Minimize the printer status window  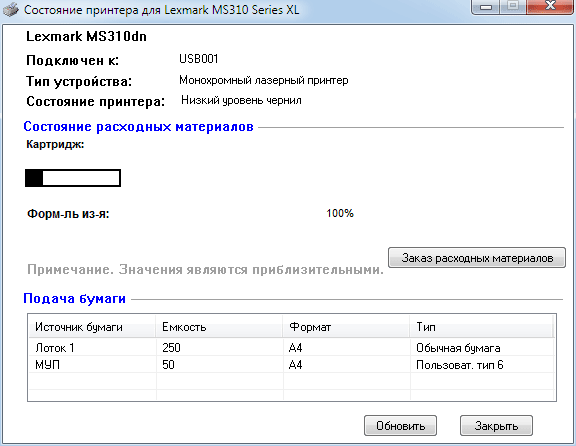[x=486, y=6]
